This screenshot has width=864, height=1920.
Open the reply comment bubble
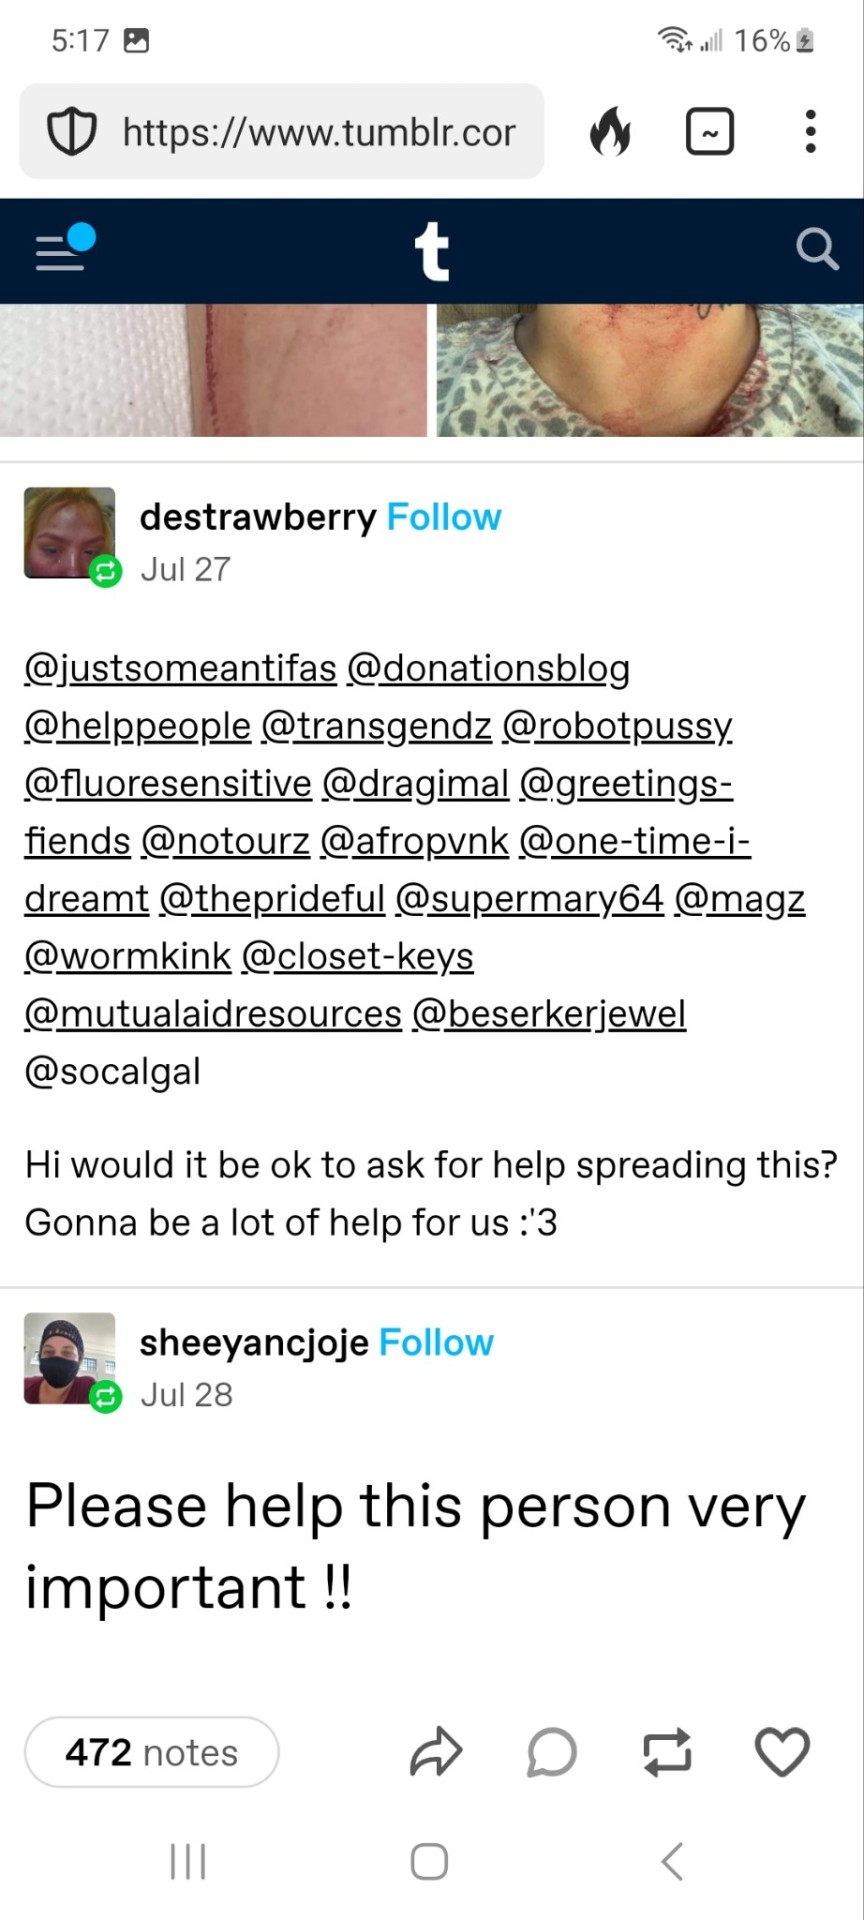click(x=552, y=1752)
